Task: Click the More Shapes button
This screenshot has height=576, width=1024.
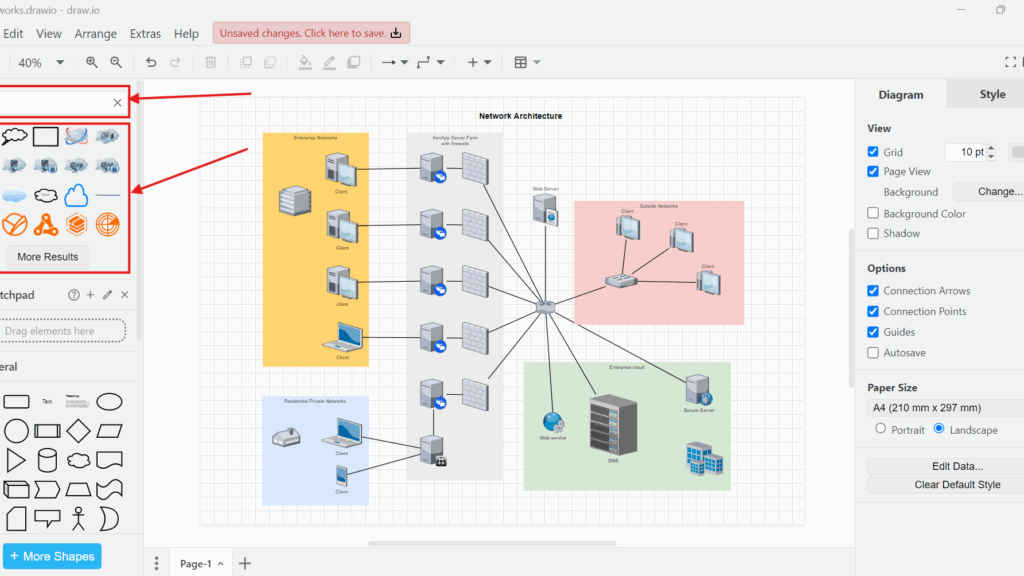Action: point(51,556)
